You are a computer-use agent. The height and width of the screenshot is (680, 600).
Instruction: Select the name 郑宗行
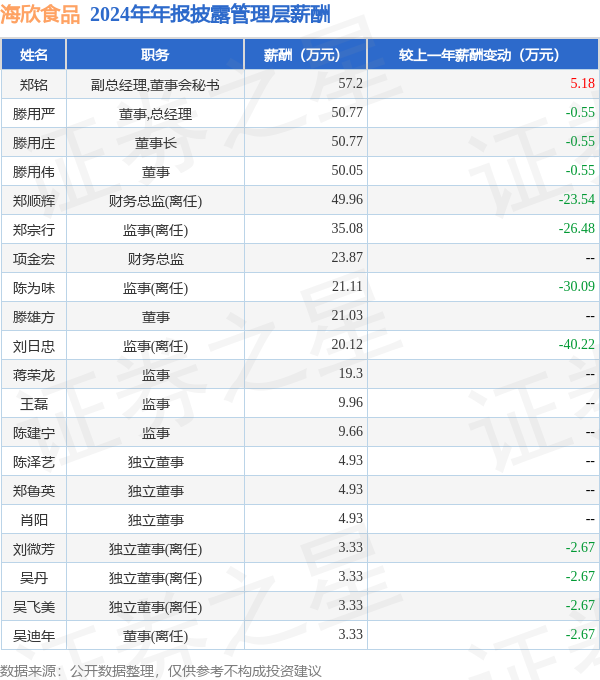pos(34,230)
